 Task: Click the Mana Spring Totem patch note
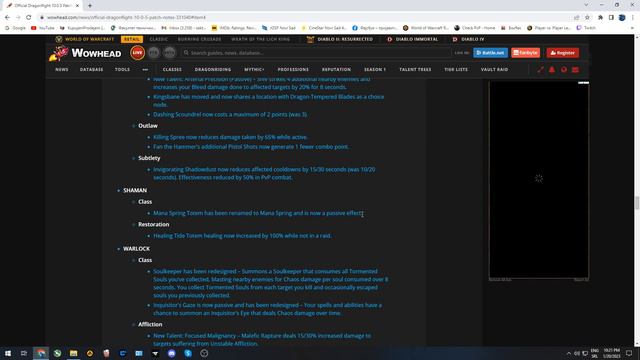pyautogui.click(x=258, y=213)
